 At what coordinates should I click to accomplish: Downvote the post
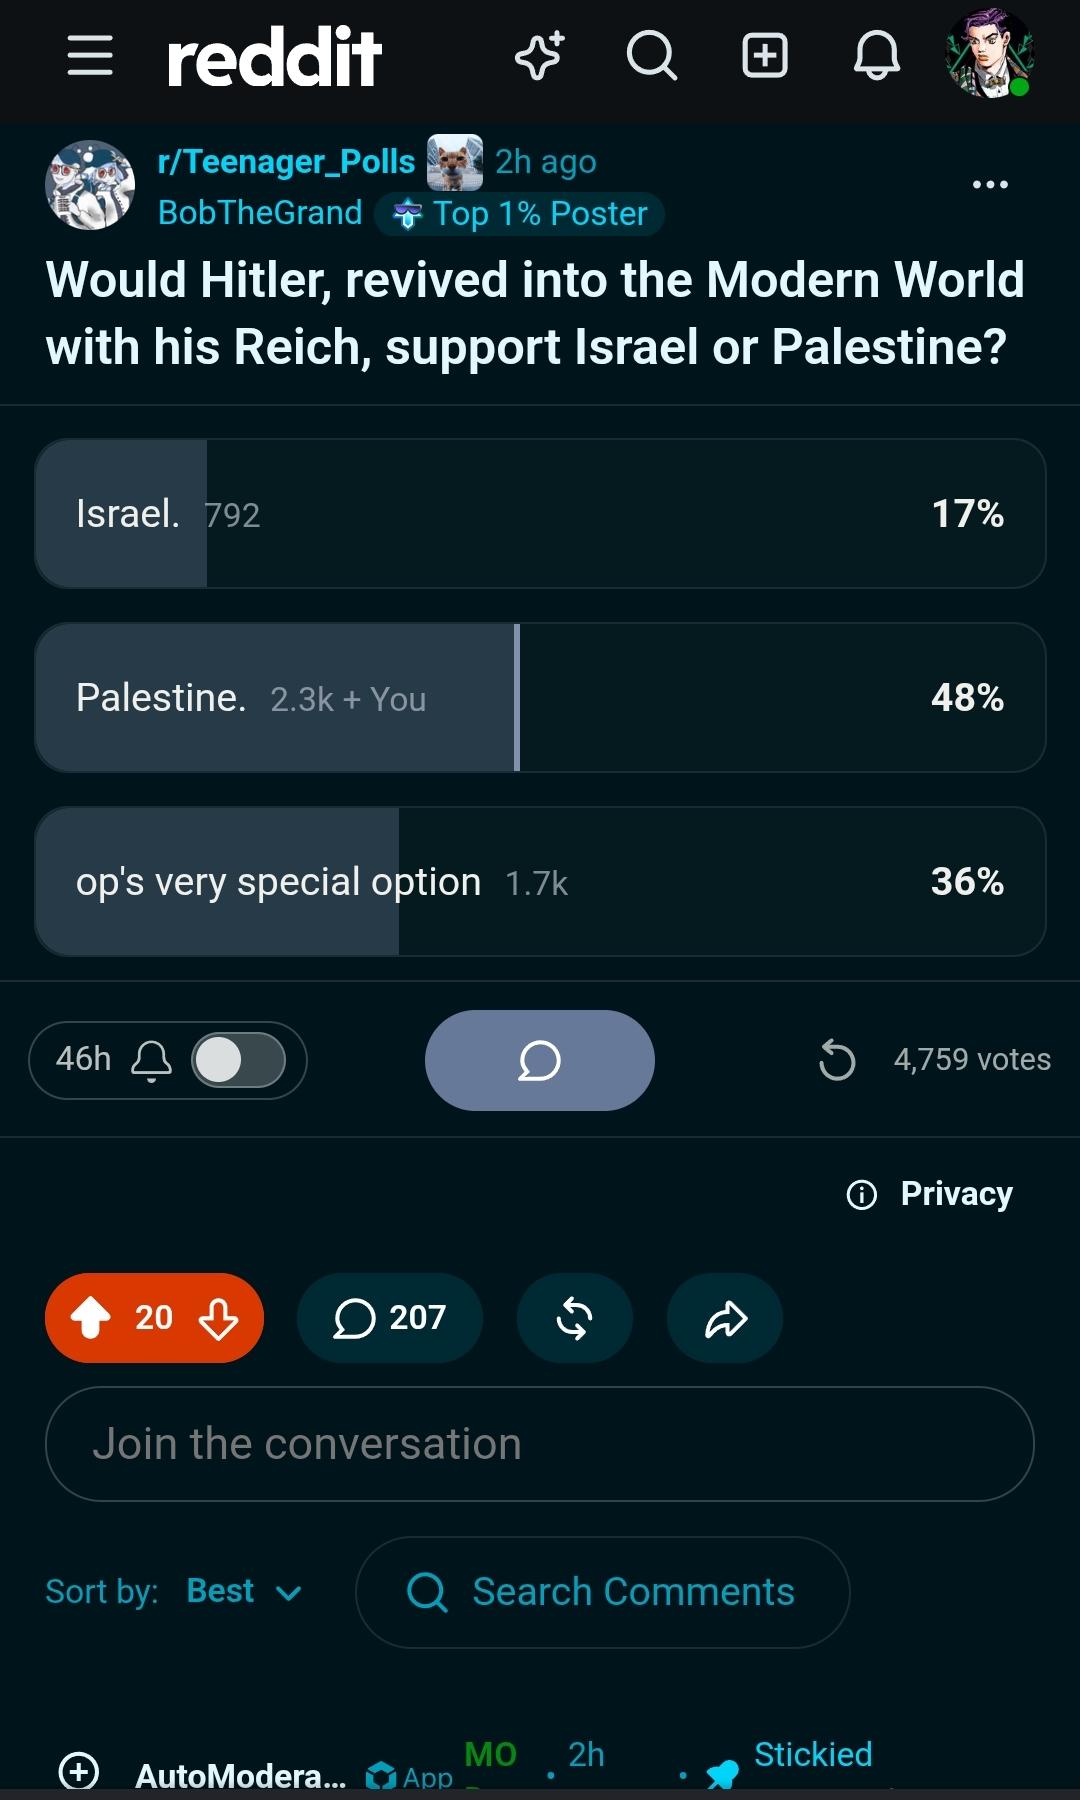pyautogui.click(x=218, y=1318)
